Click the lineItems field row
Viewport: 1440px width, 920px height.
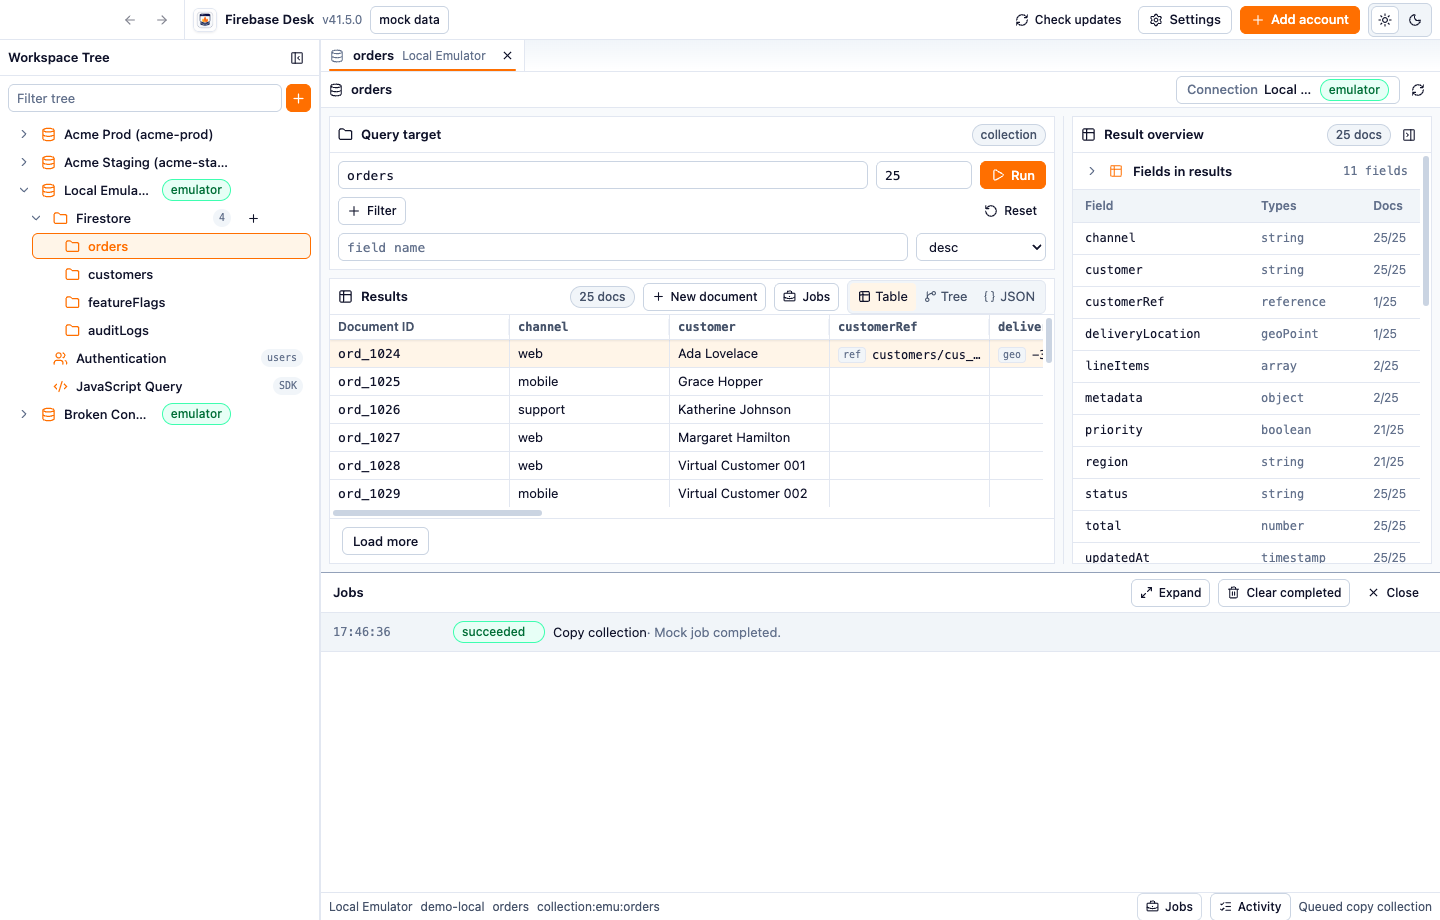point(1247,366)
